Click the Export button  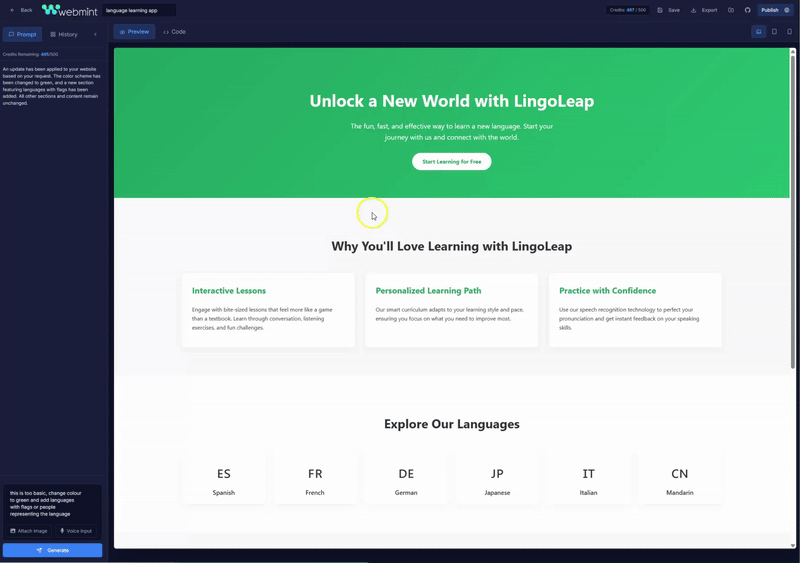(x=704, y=10)
